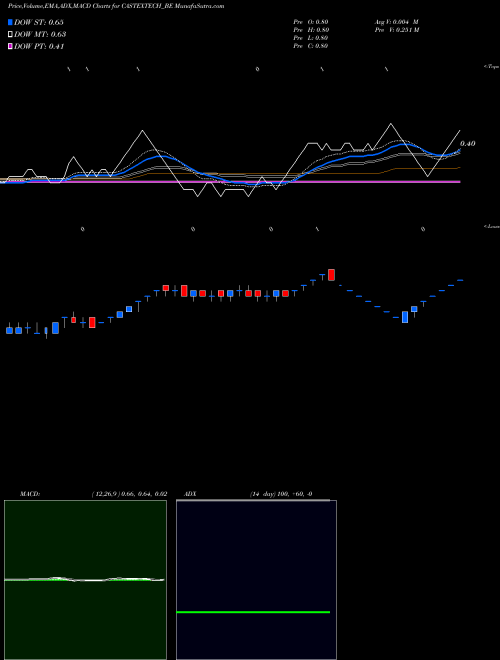Click the 'Pre V: 0.251 M' value

(x=396, y=30)
